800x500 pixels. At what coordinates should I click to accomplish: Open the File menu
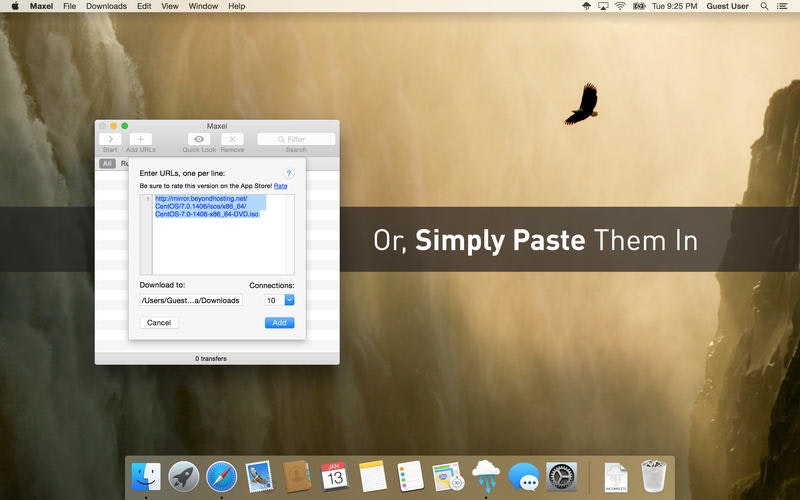click(x=69, y=6)
